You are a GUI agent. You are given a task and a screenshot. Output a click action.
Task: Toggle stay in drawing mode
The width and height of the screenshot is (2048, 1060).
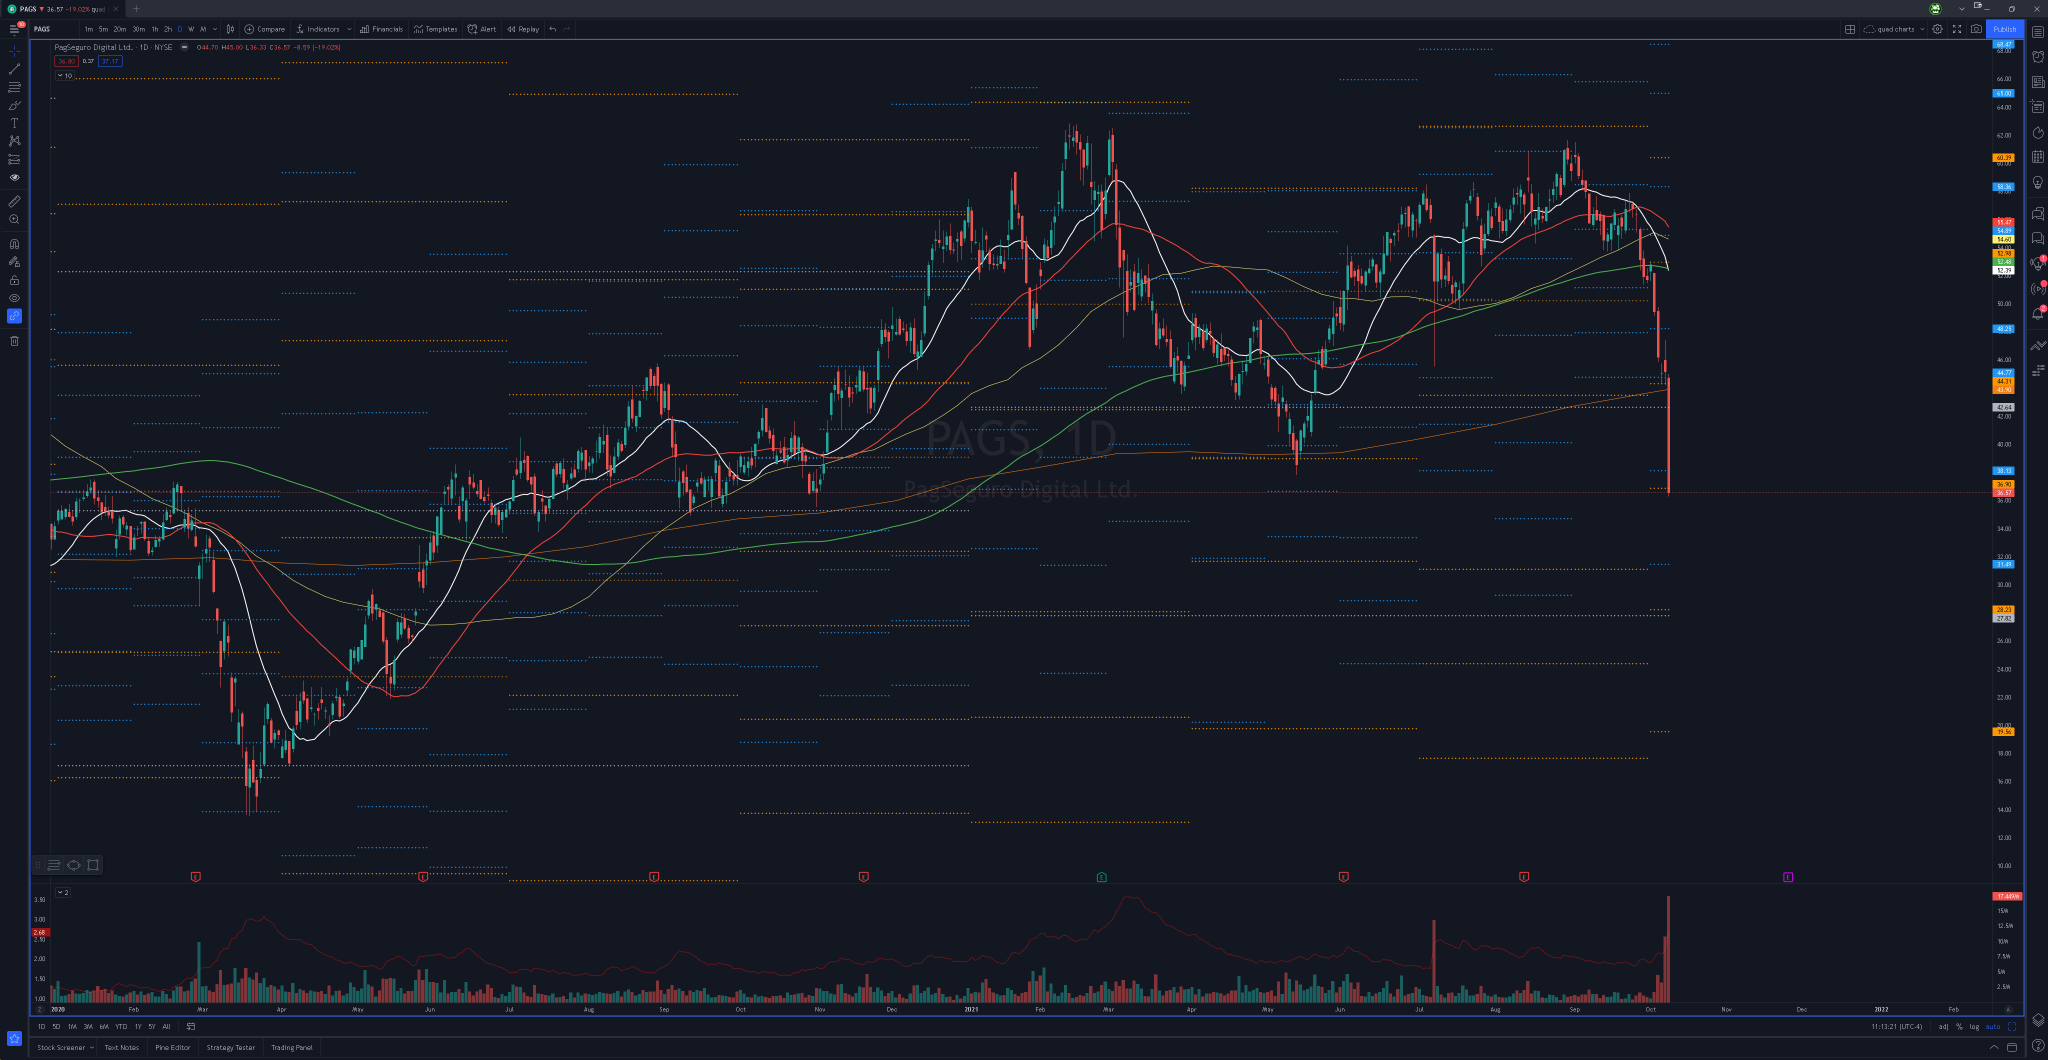(14, 262)
